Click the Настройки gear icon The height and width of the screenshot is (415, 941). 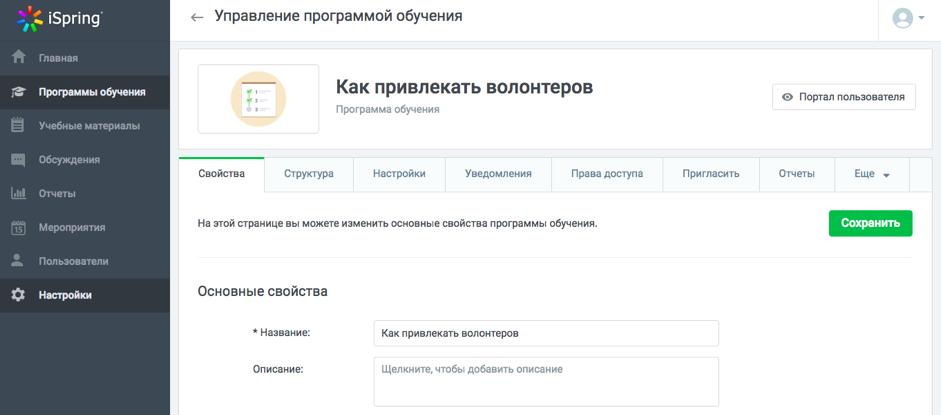click(x=18, y=295)
